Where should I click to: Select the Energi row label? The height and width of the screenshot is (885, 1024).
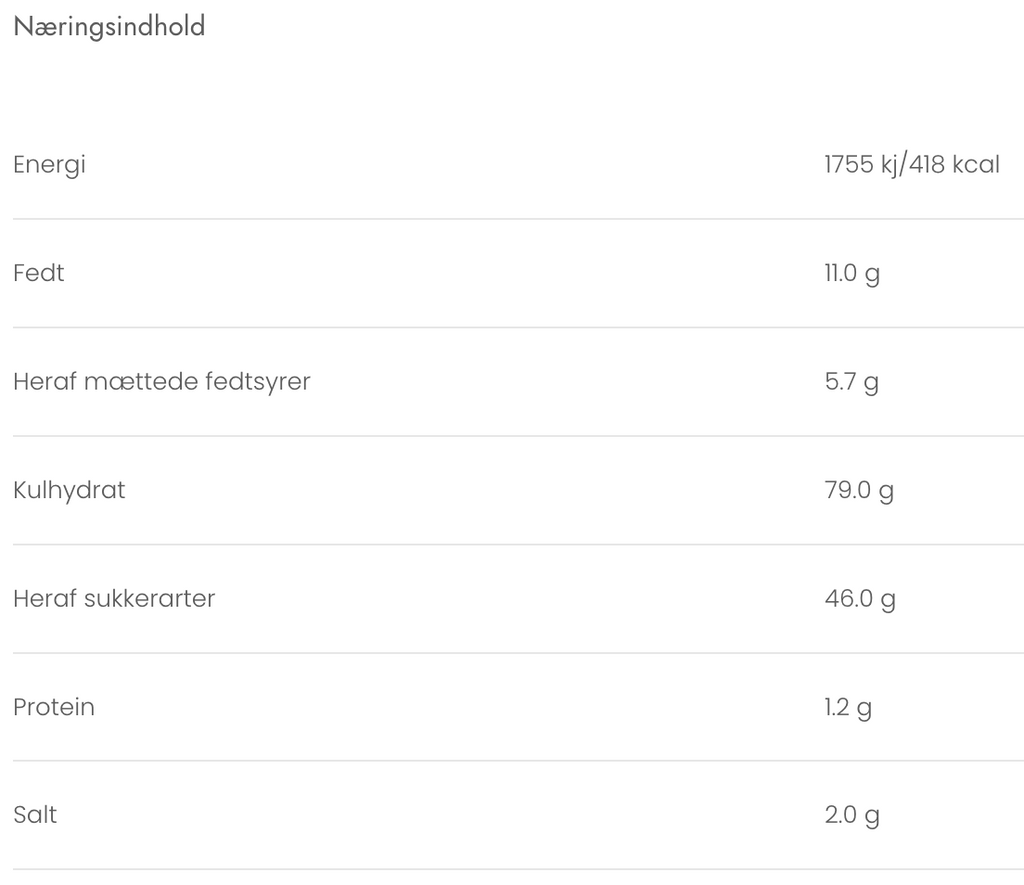coord(49,165)
